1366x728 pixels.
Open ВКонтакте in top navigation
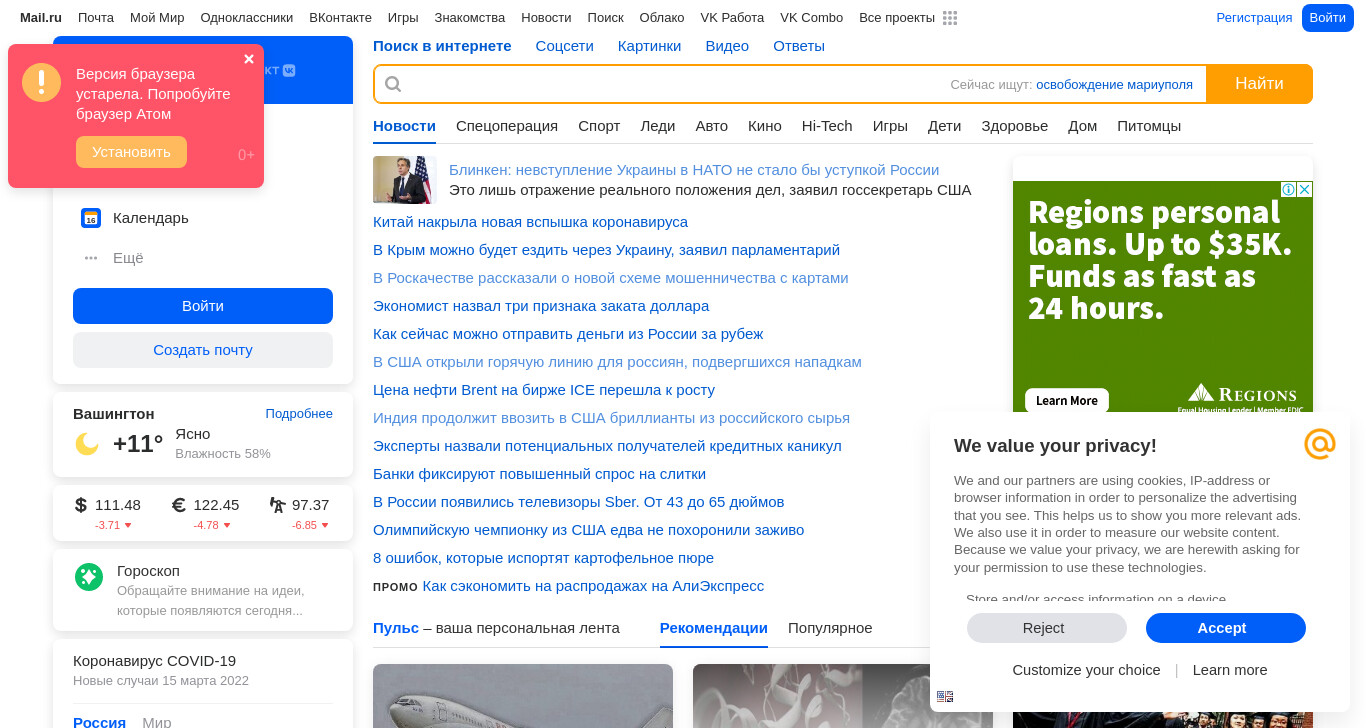pos(340,18)
